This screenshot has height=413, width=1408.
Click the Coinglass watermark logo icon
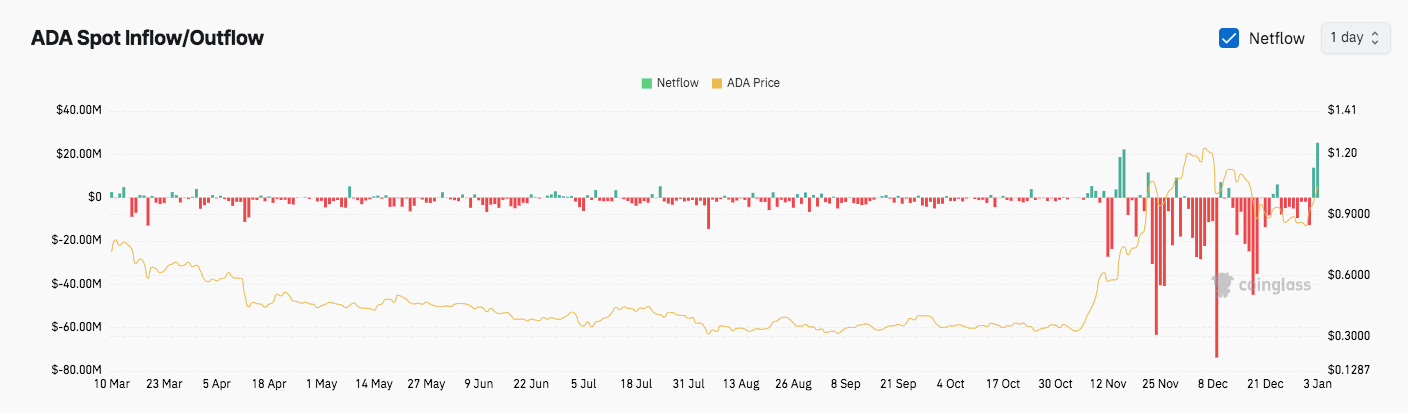(x=1222, y=285)
